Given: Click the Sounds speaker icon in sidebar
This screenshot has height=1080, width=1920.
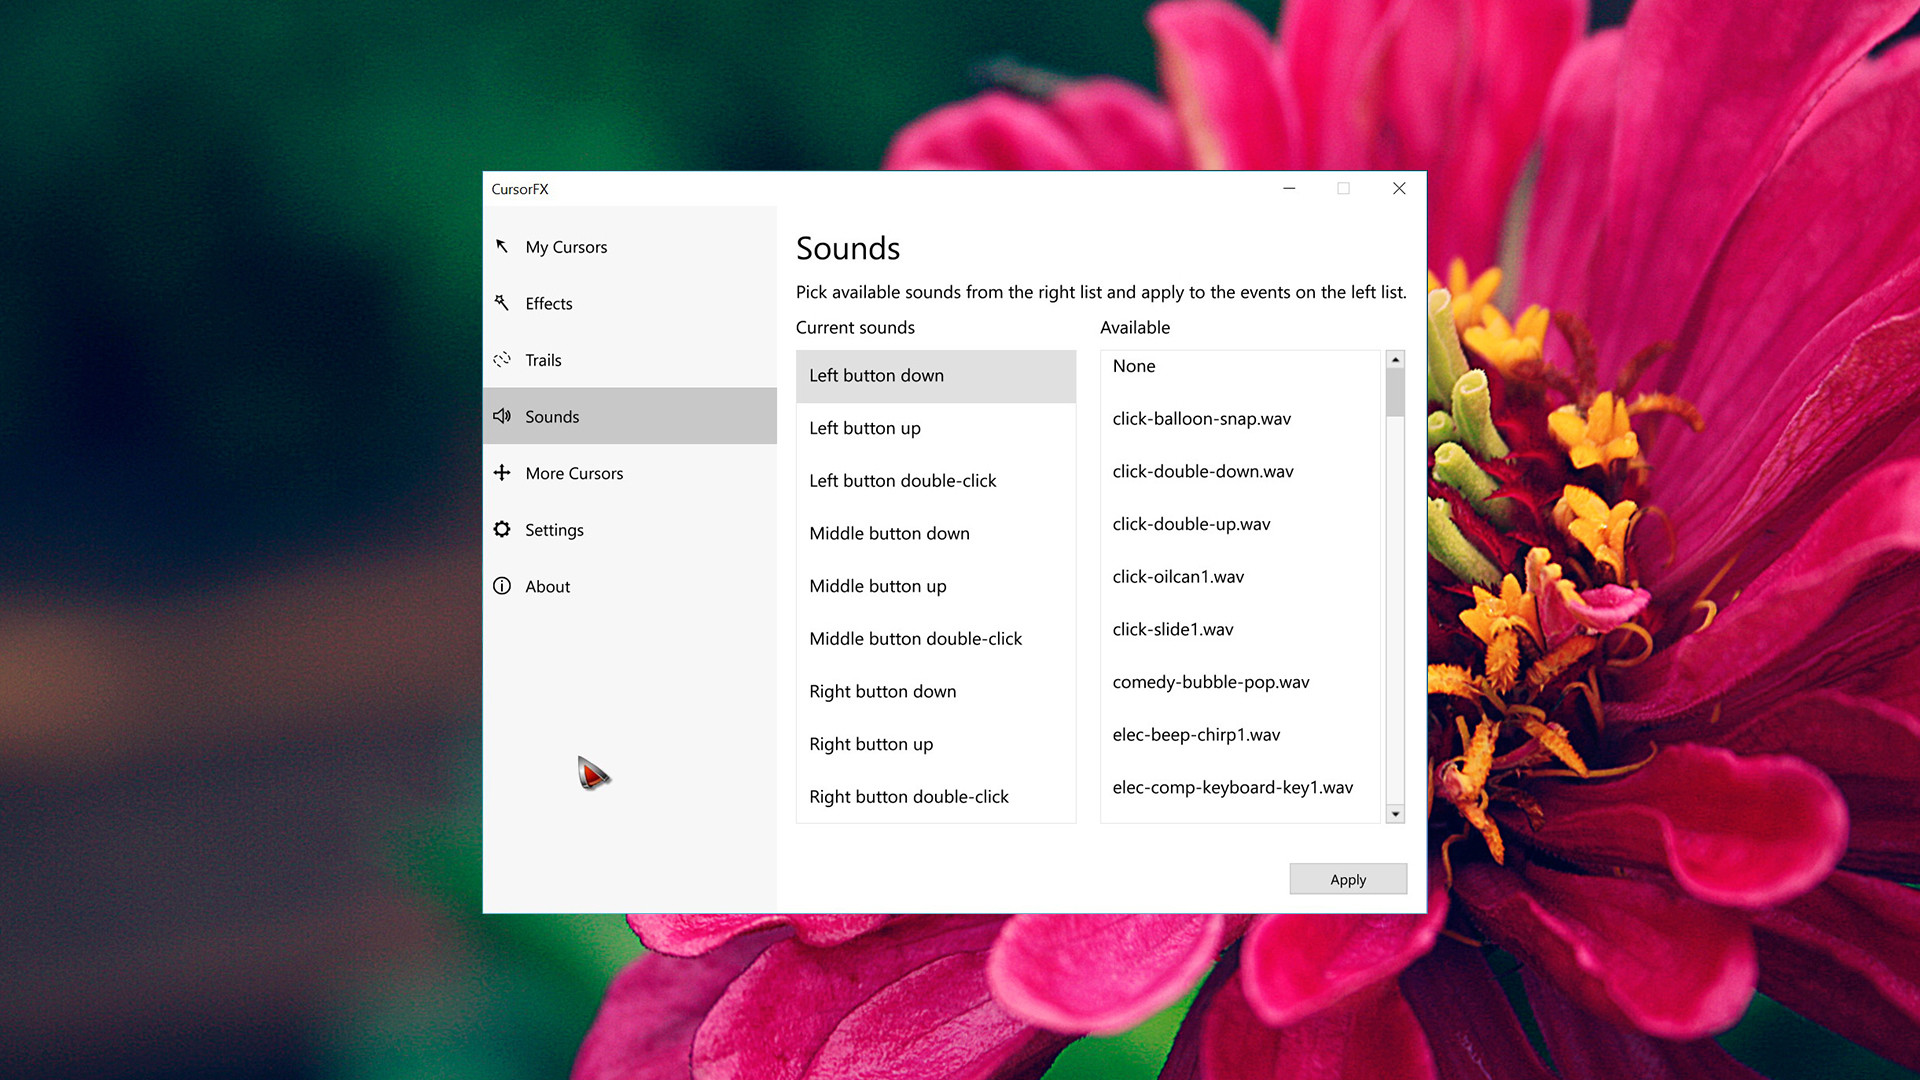Looking at the screenshot, I should [503, 416].
